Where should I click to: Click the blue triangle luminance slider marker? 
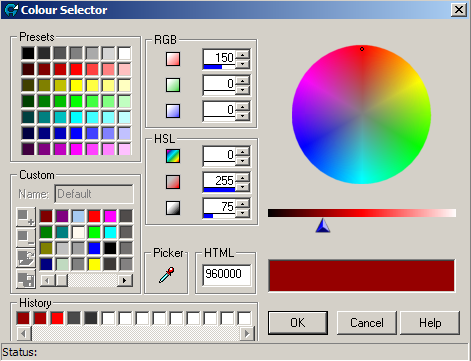pos(323,225)
